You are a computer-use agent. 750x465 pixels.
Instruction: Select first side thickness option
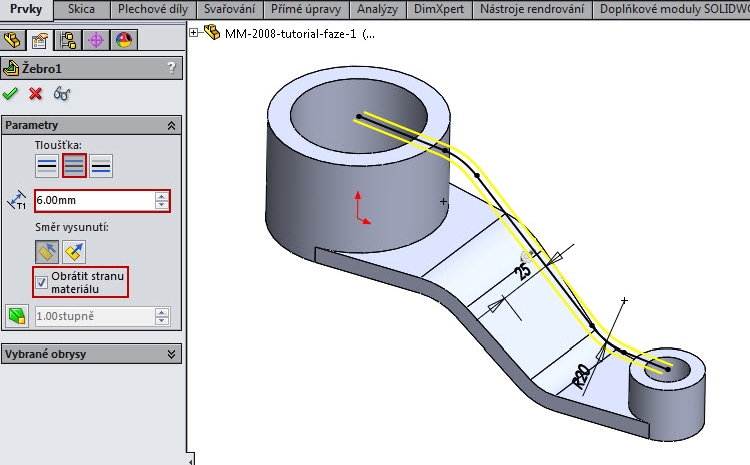(x=47, y=166)
